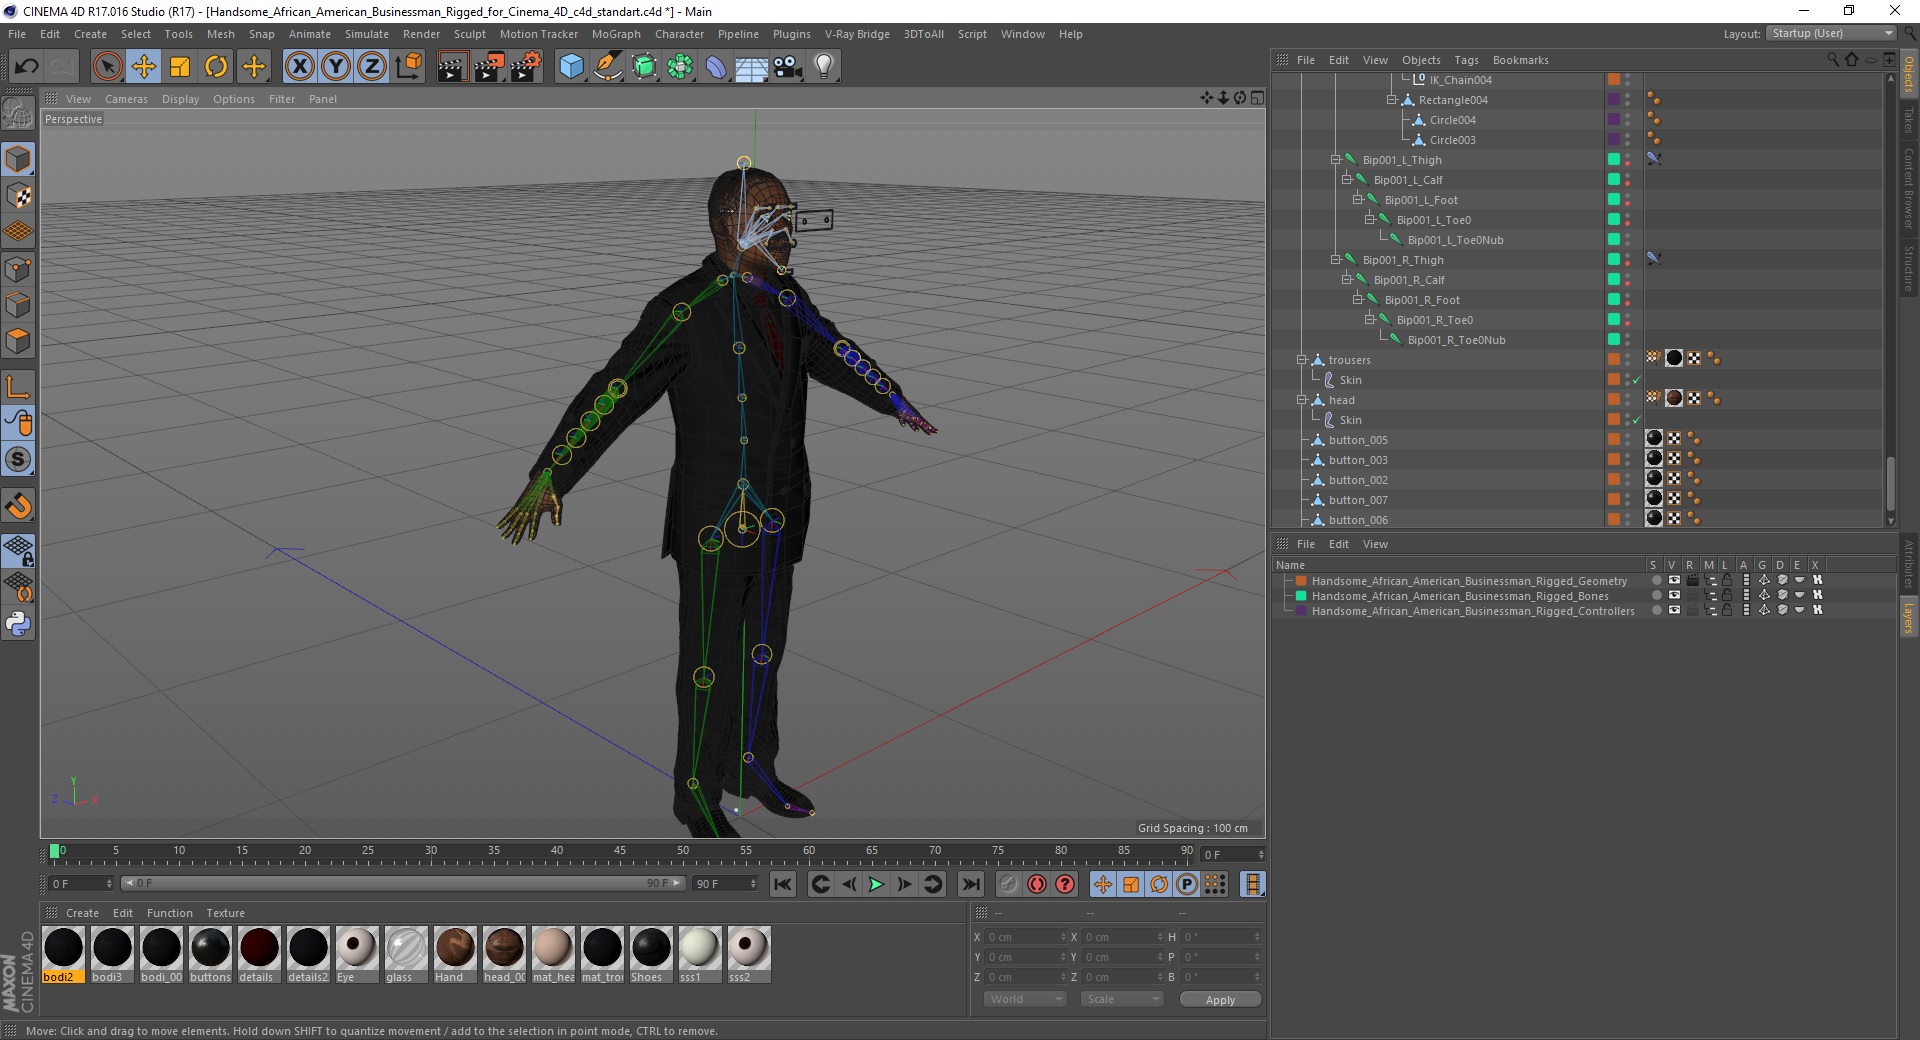Open the Array modeling objects icon
This screenshot has width=1920, height=1040.
680,67
